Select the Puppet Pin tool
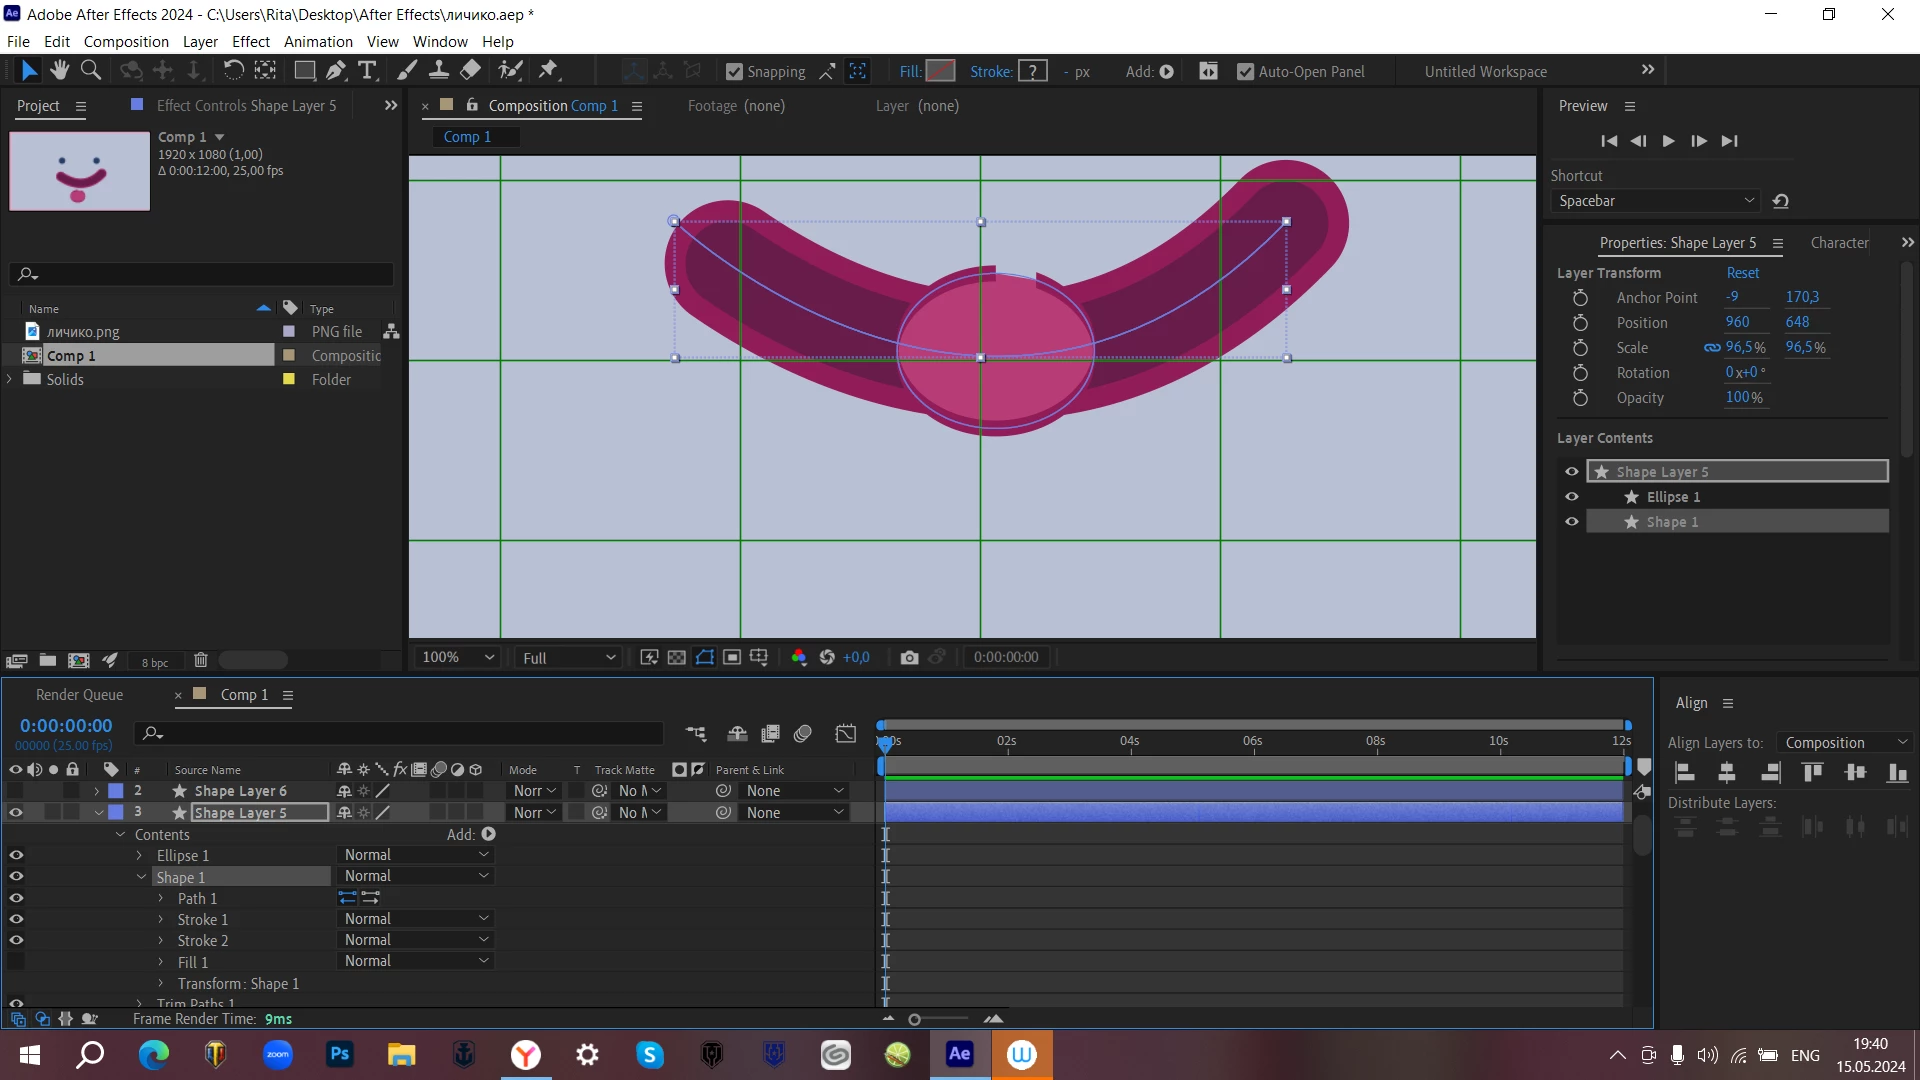1920x1080 pixels. pyautogui.click(x=548, y=71)
